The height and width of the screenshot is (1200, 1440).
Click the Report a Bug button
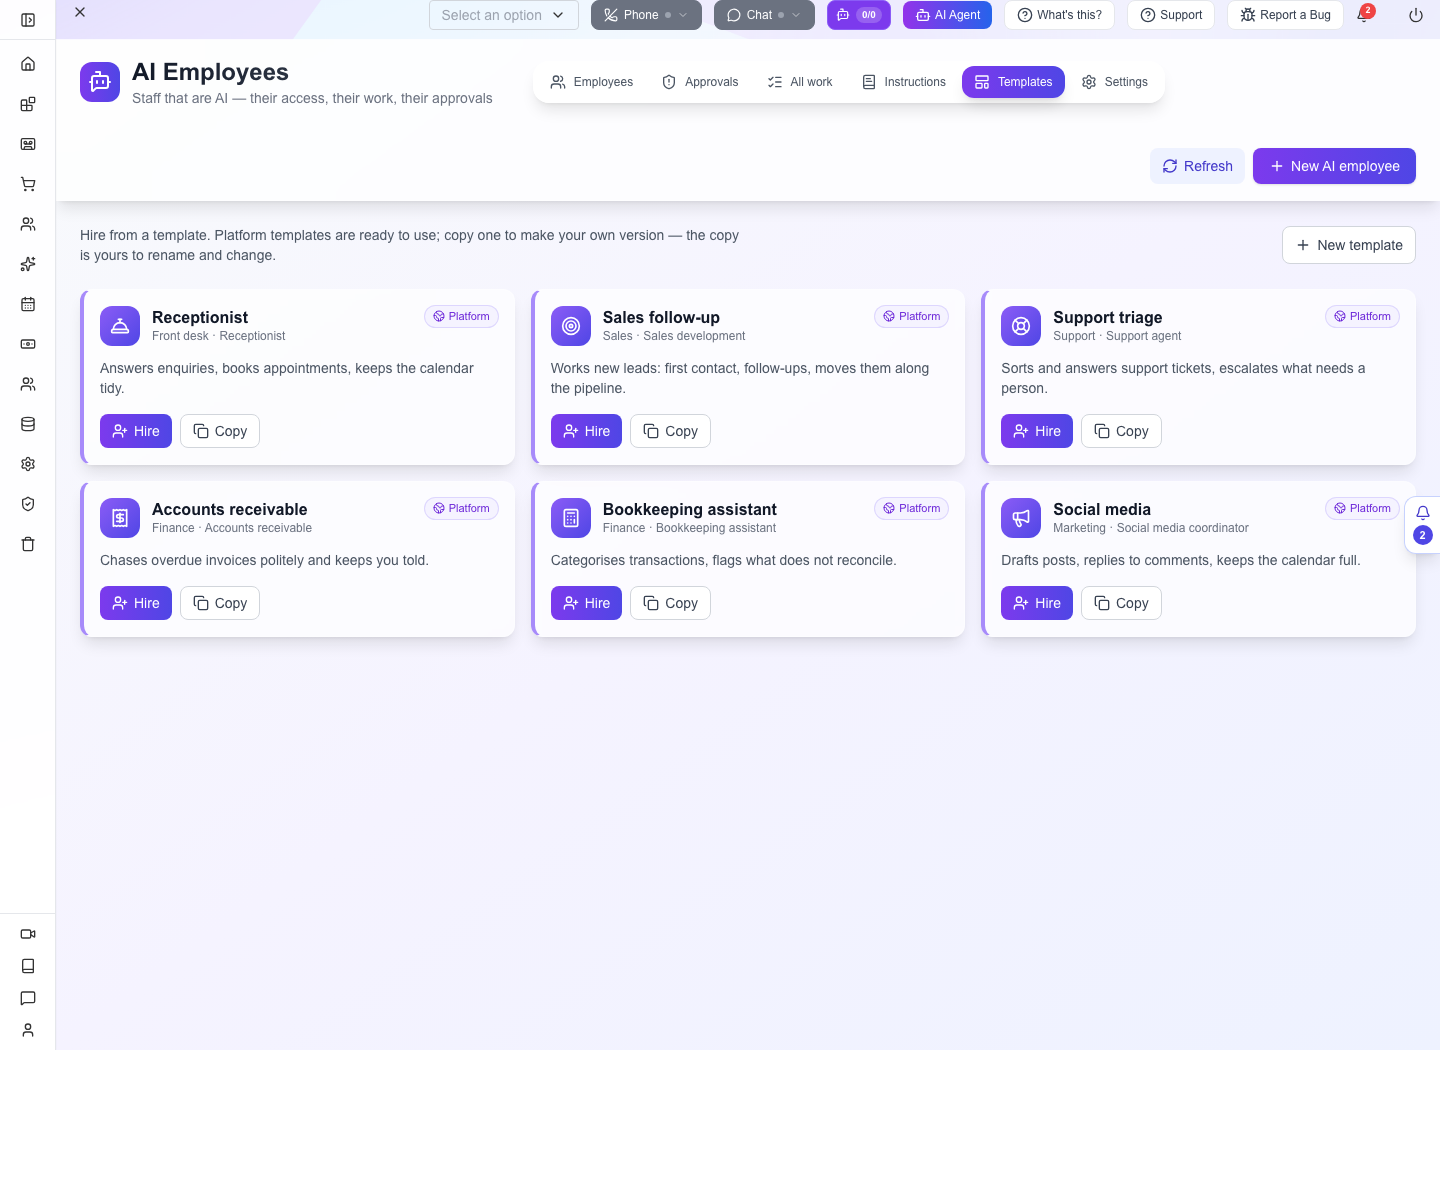pyautogui.click(x=1285, y=15)
